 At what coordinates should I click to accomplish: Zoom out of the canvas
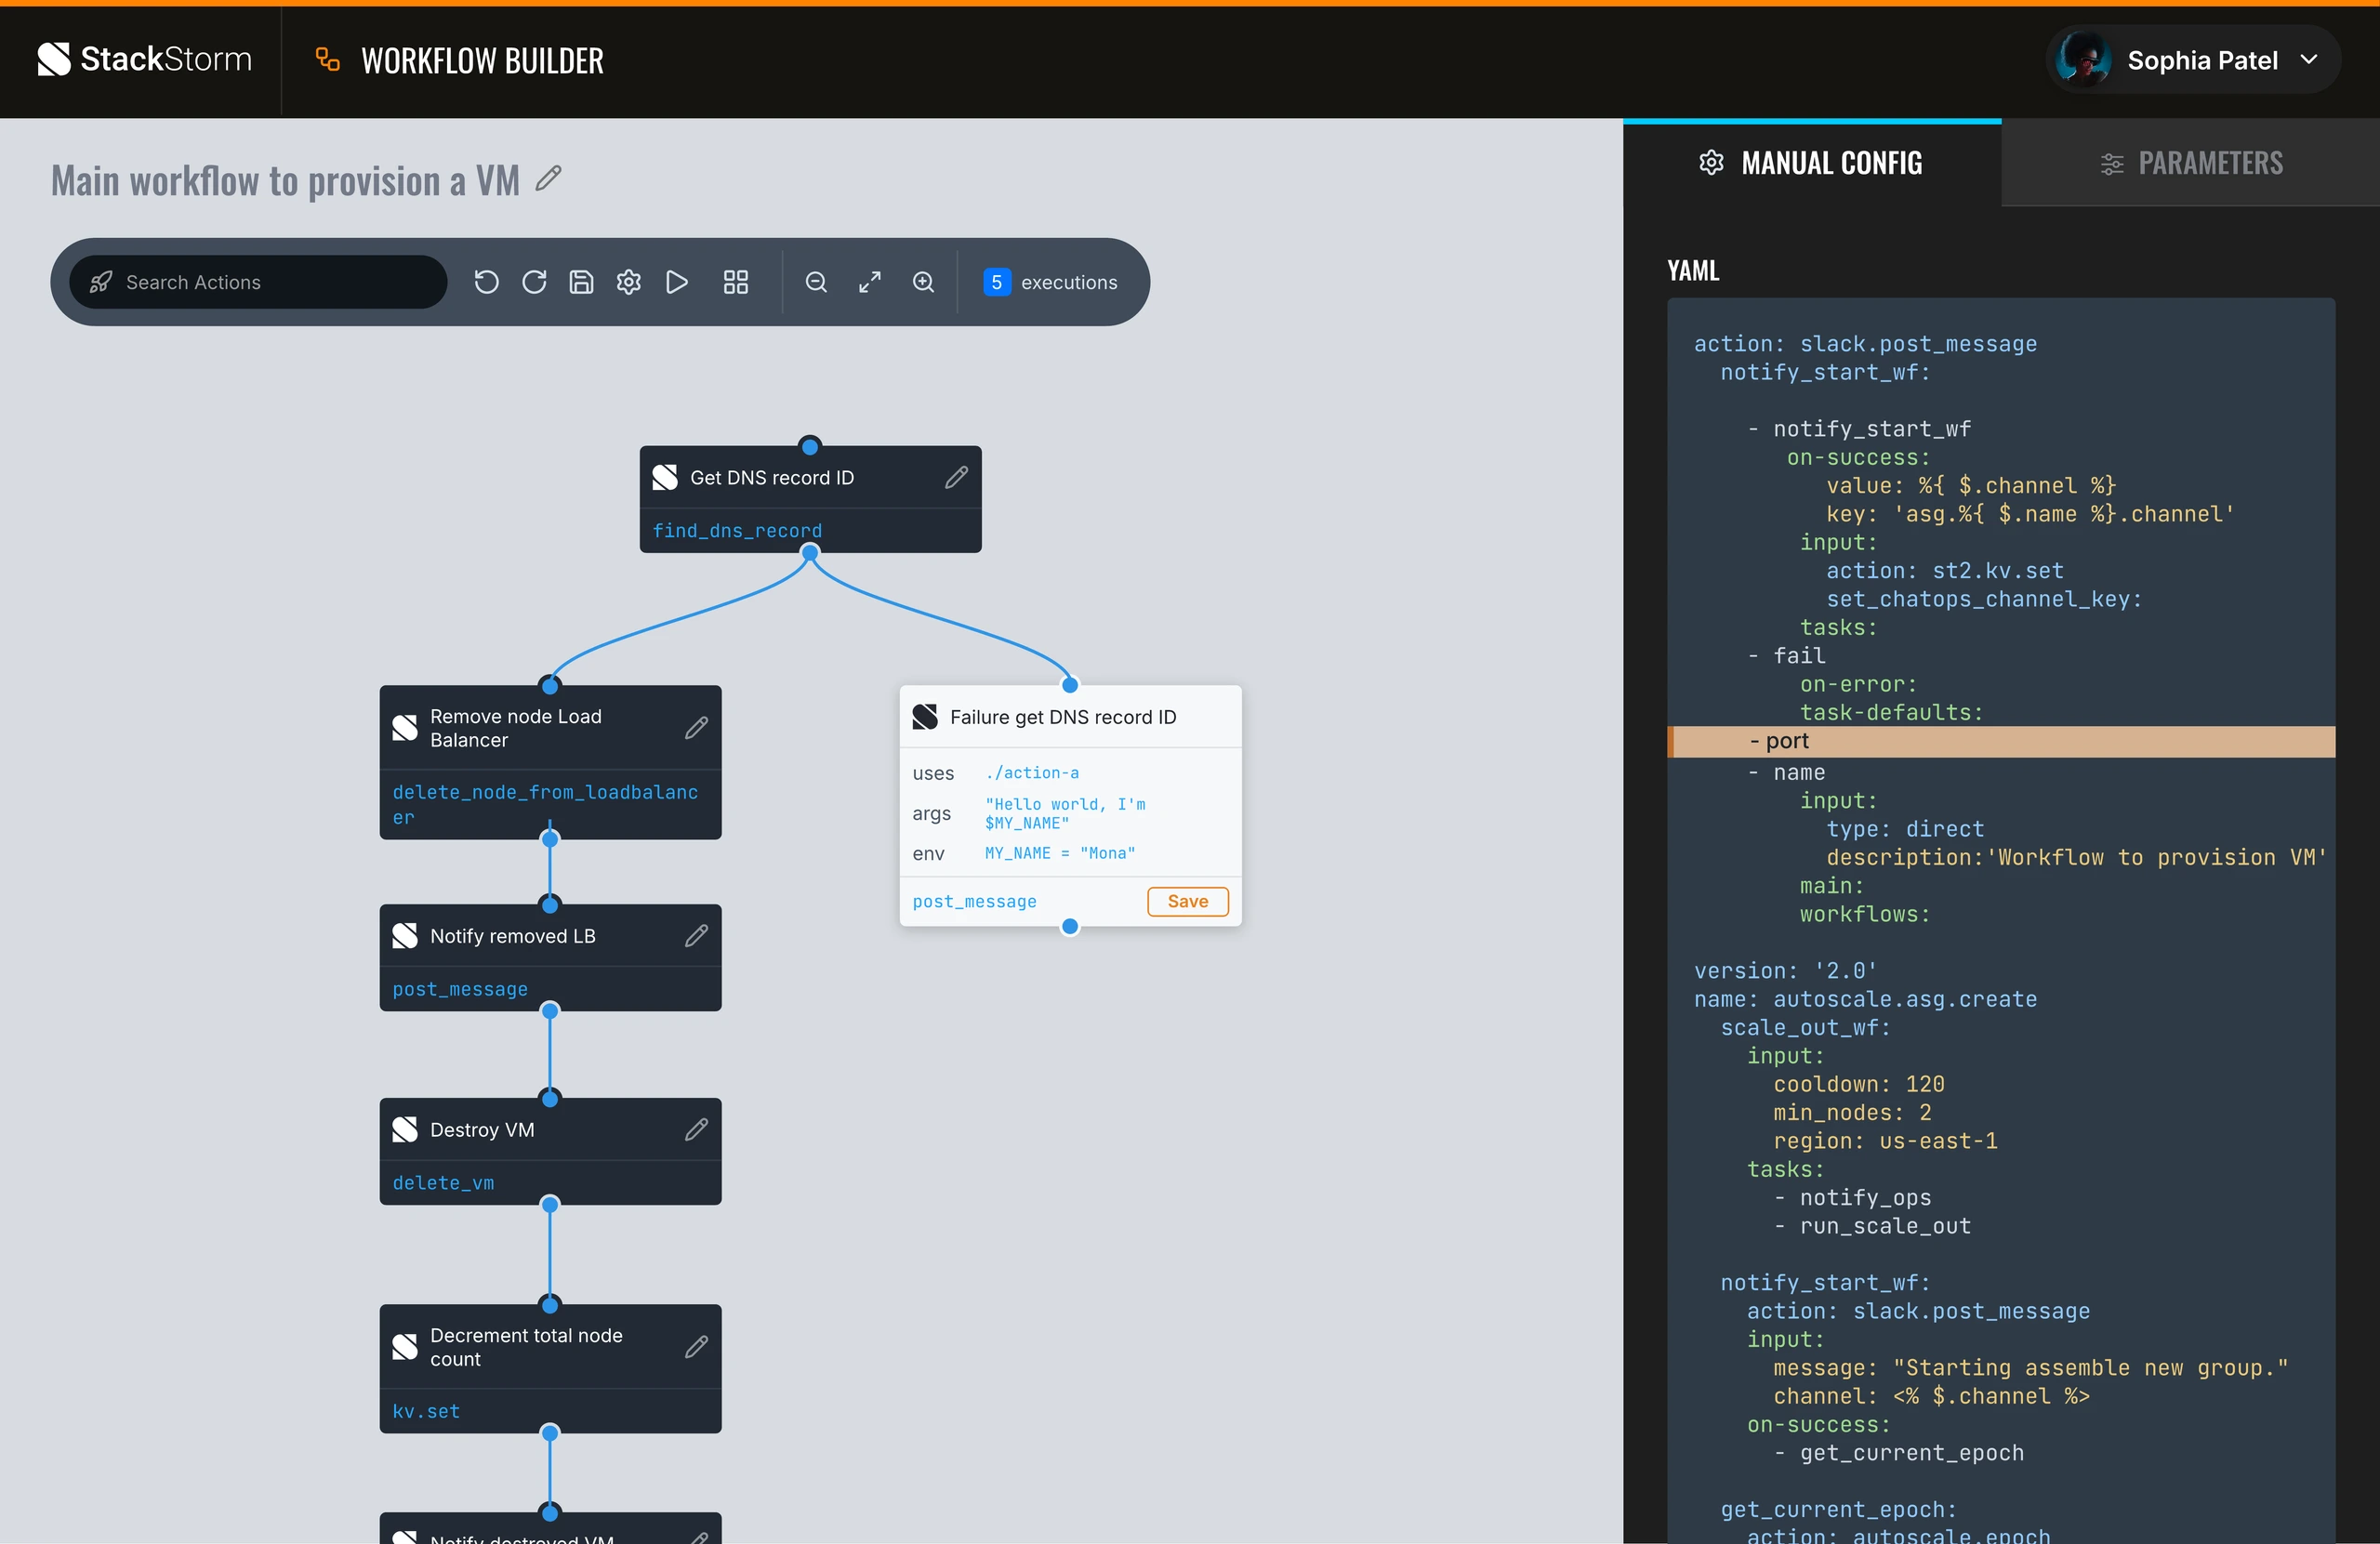[x=816, y=282]
